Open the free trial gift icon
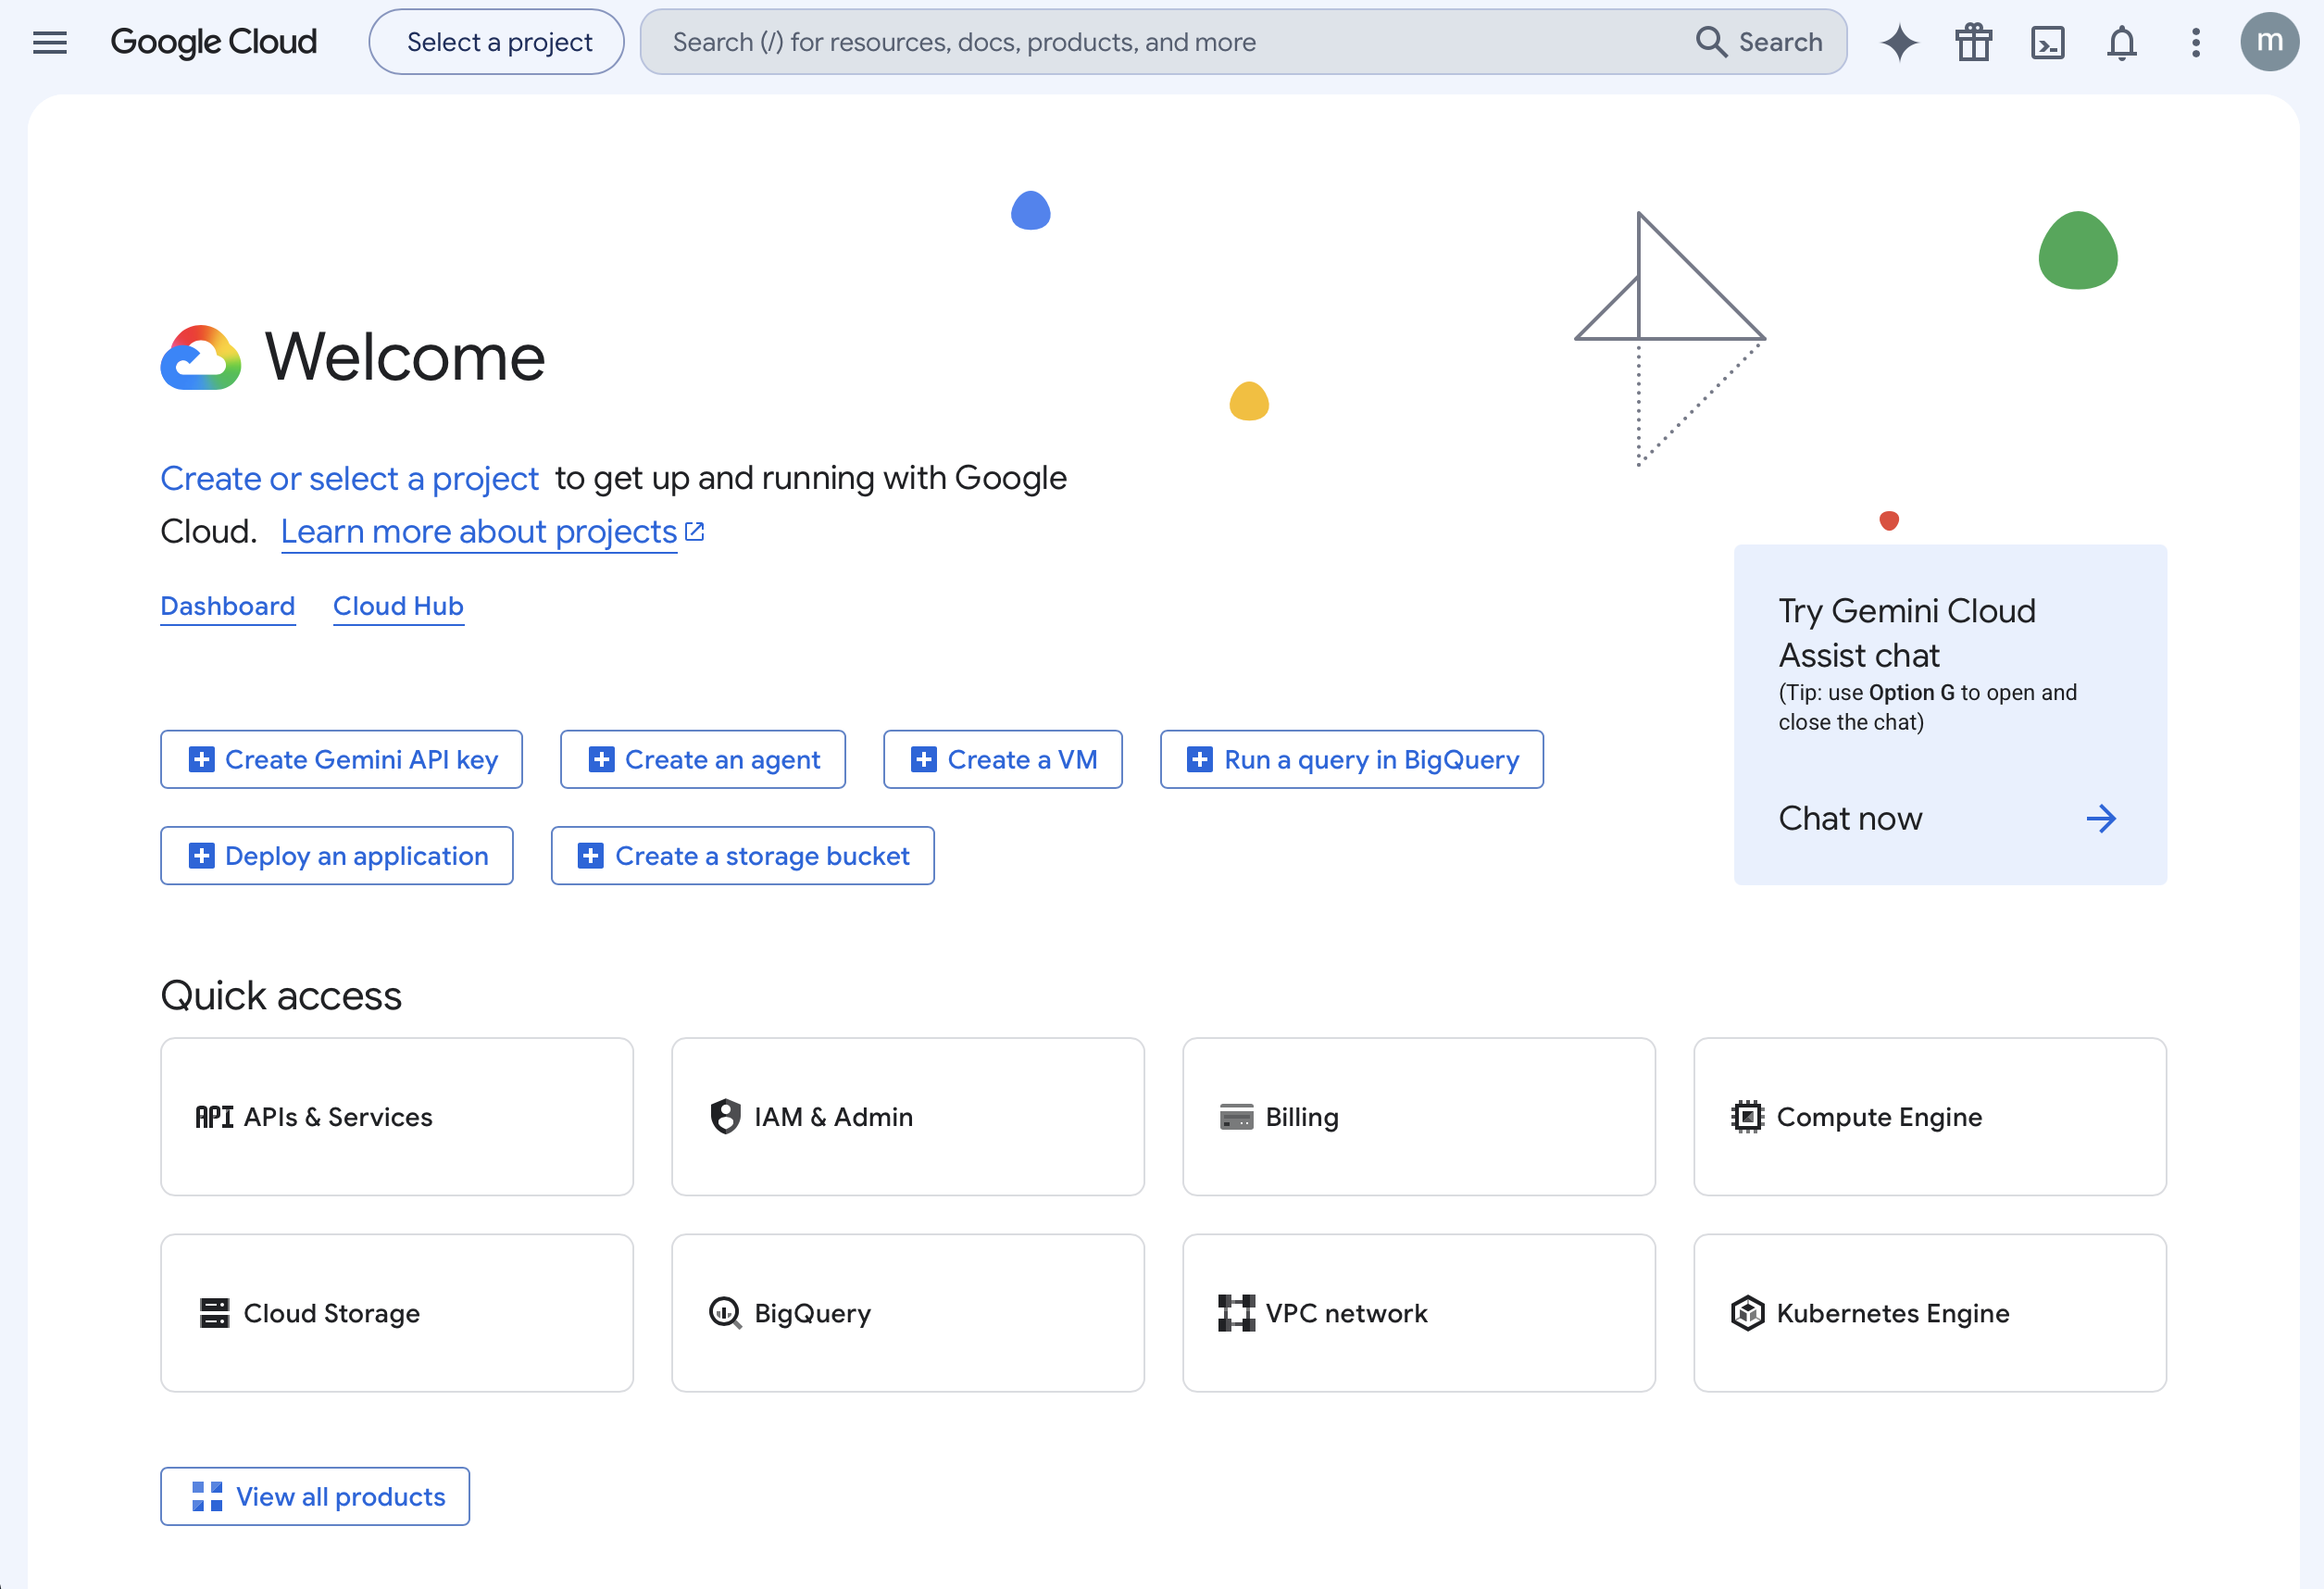This screenshot has height=1589, width=2324. pyautogui.click(x=1974, y=43)
